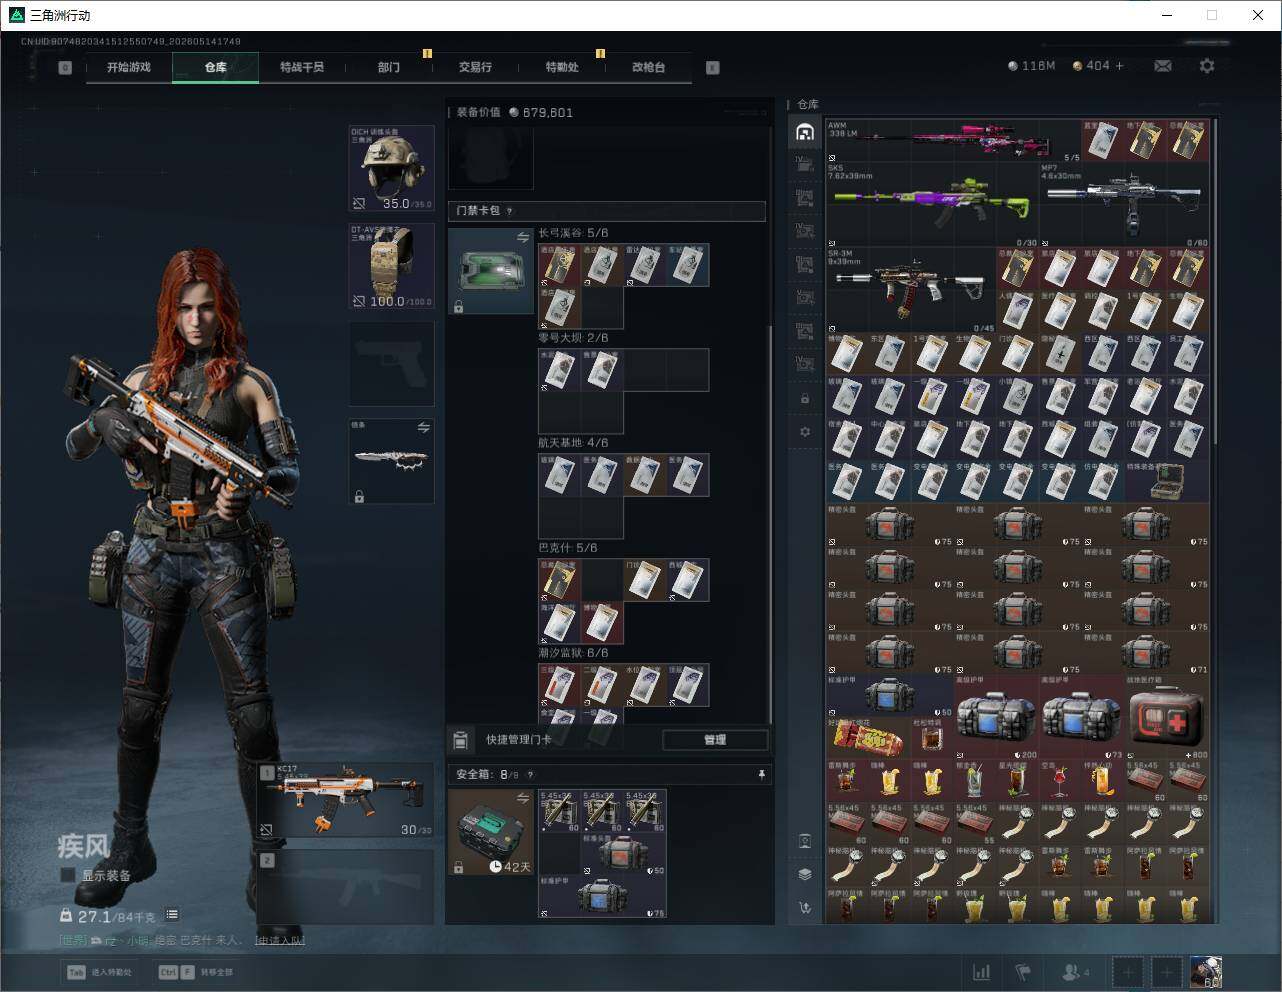This screenshot has width=1282, height=992.
Task: Click the 巴克什 keycard section label
Action: click(568, 548)
